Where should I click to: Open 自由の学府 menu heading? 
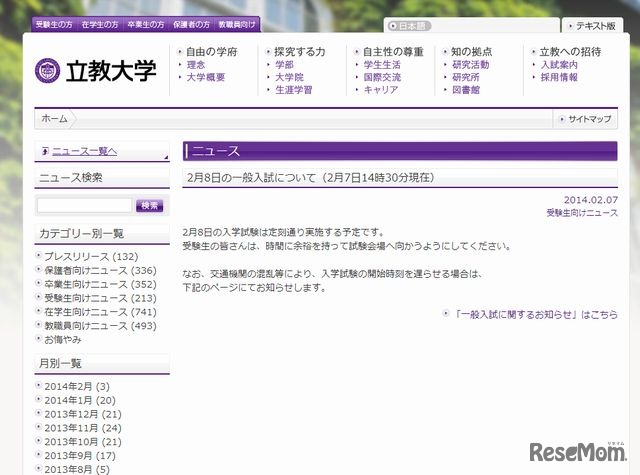click(x=211, y=52)
